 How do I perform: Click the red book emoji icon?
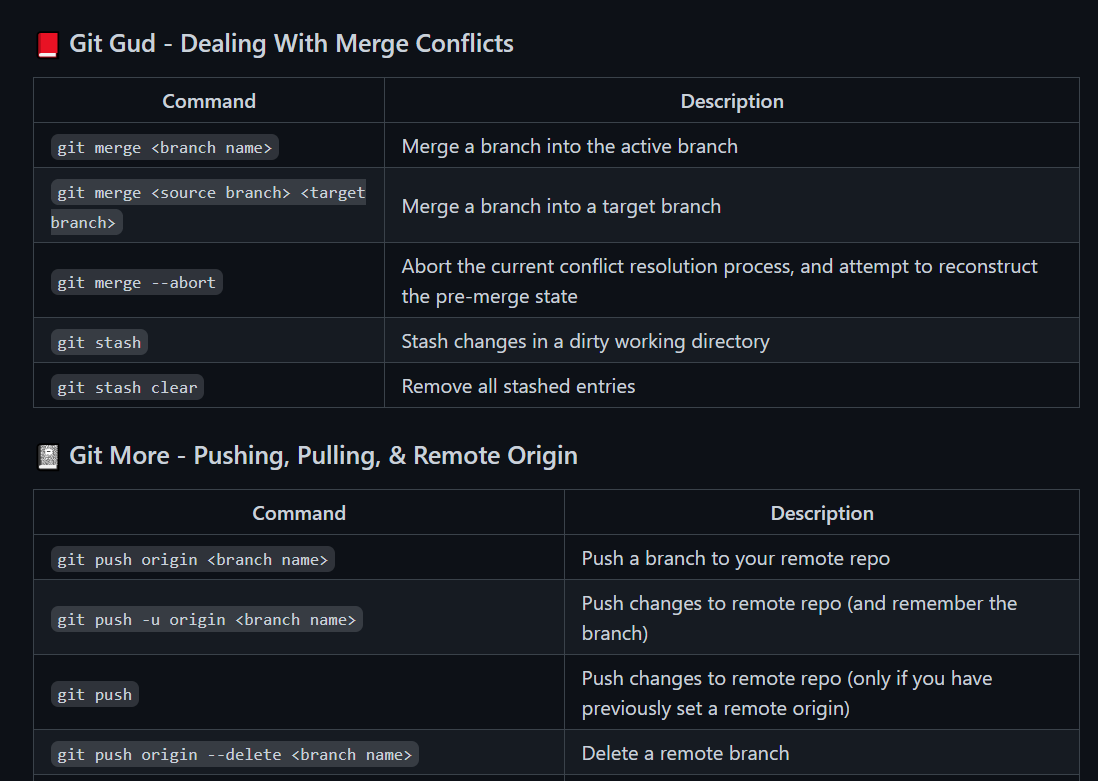point(48,45)
